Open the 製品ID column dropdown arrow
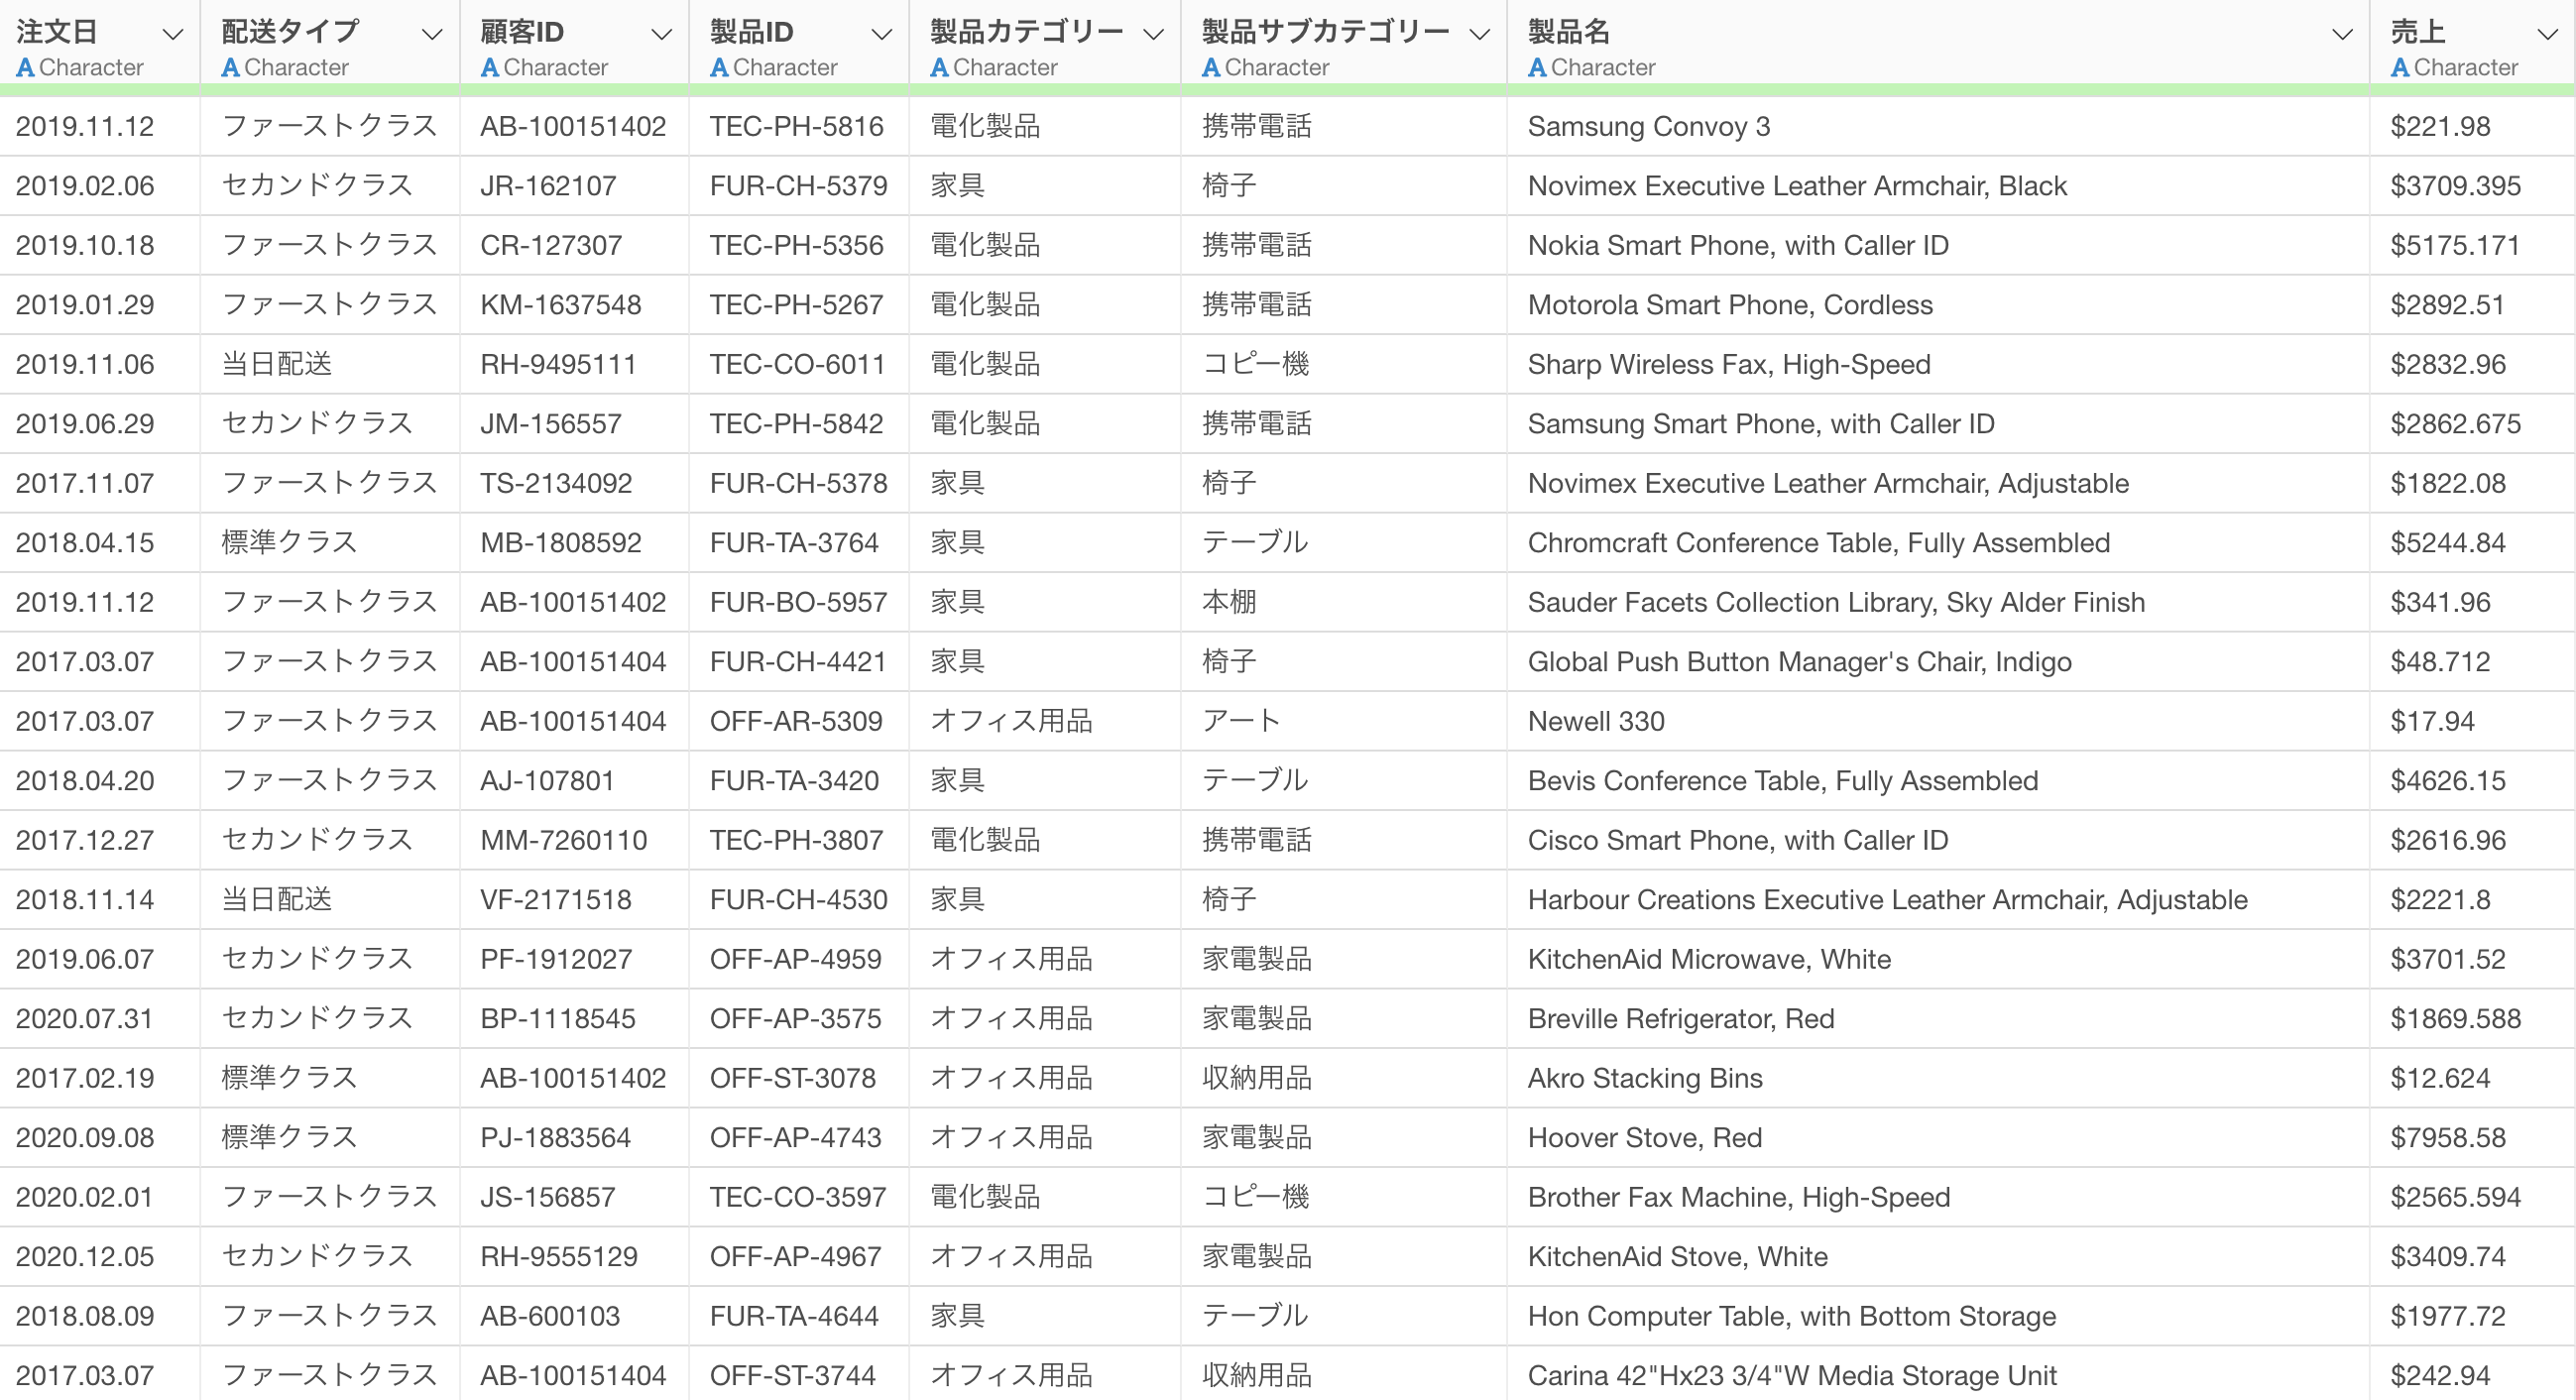The width and height of the screenshot is (2576, 1400). coord(881,35)
